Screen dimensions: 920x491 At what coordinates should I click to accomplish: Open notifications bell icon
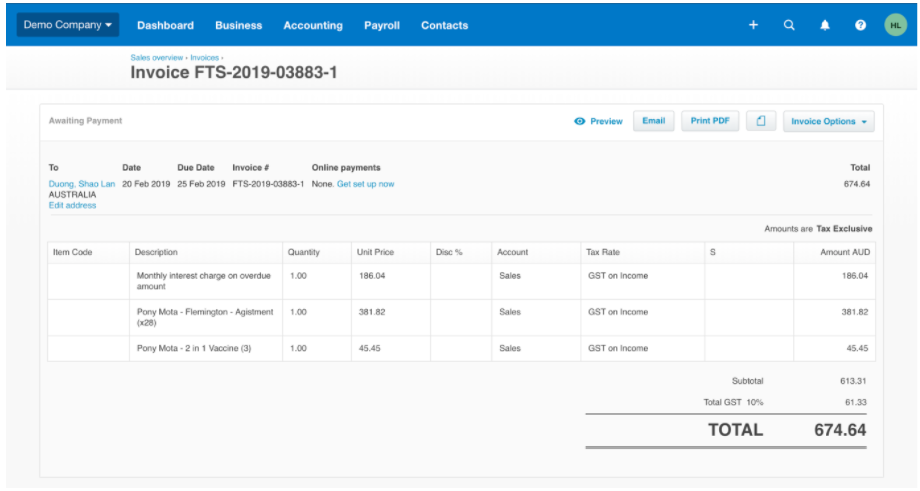825,25
